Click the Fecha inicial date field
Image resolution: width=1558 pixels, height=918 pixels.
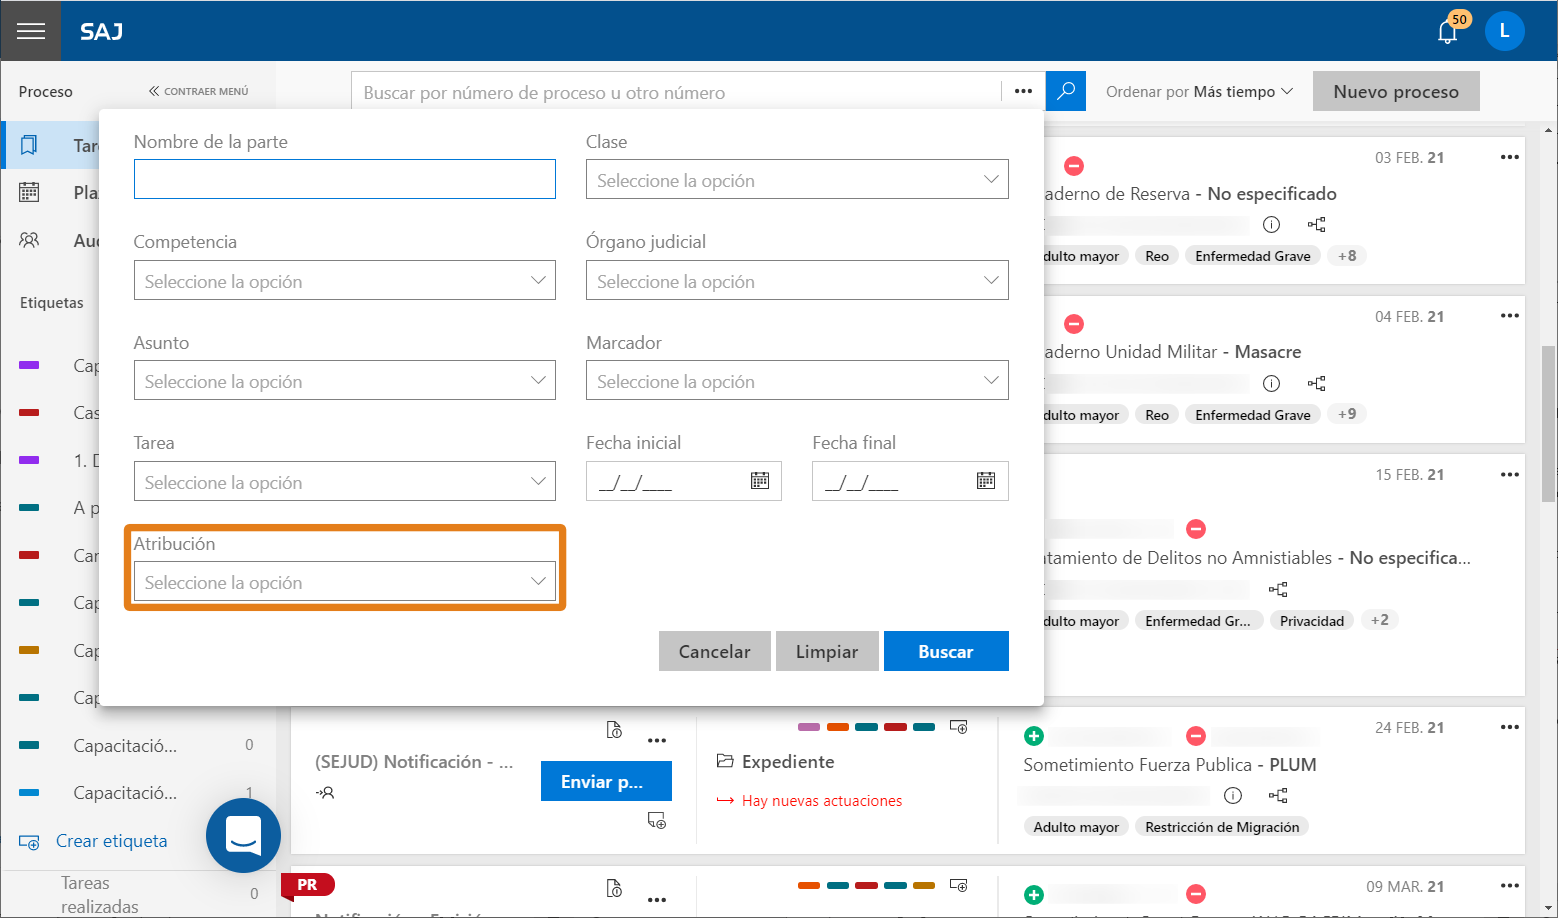683,481
